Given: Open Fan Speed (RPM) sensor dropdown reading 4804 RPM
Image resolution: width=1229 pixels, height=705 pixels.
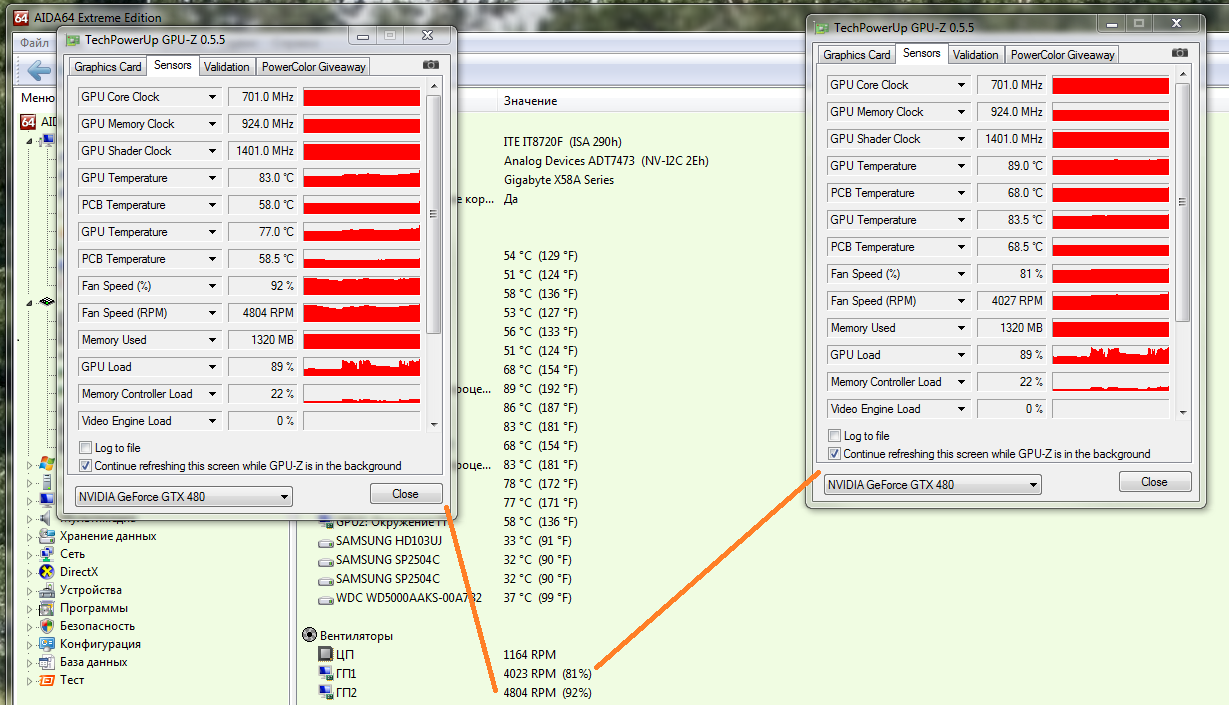Looking at the screenshot, I should pos(212,313).
